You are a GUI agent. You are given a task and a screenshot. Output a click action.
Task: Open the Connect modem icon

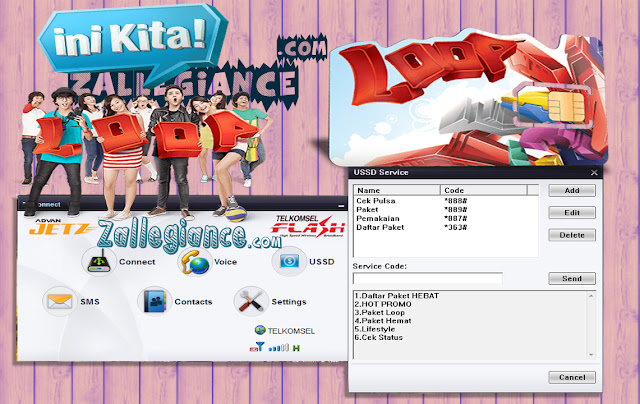tap(99, 262)
